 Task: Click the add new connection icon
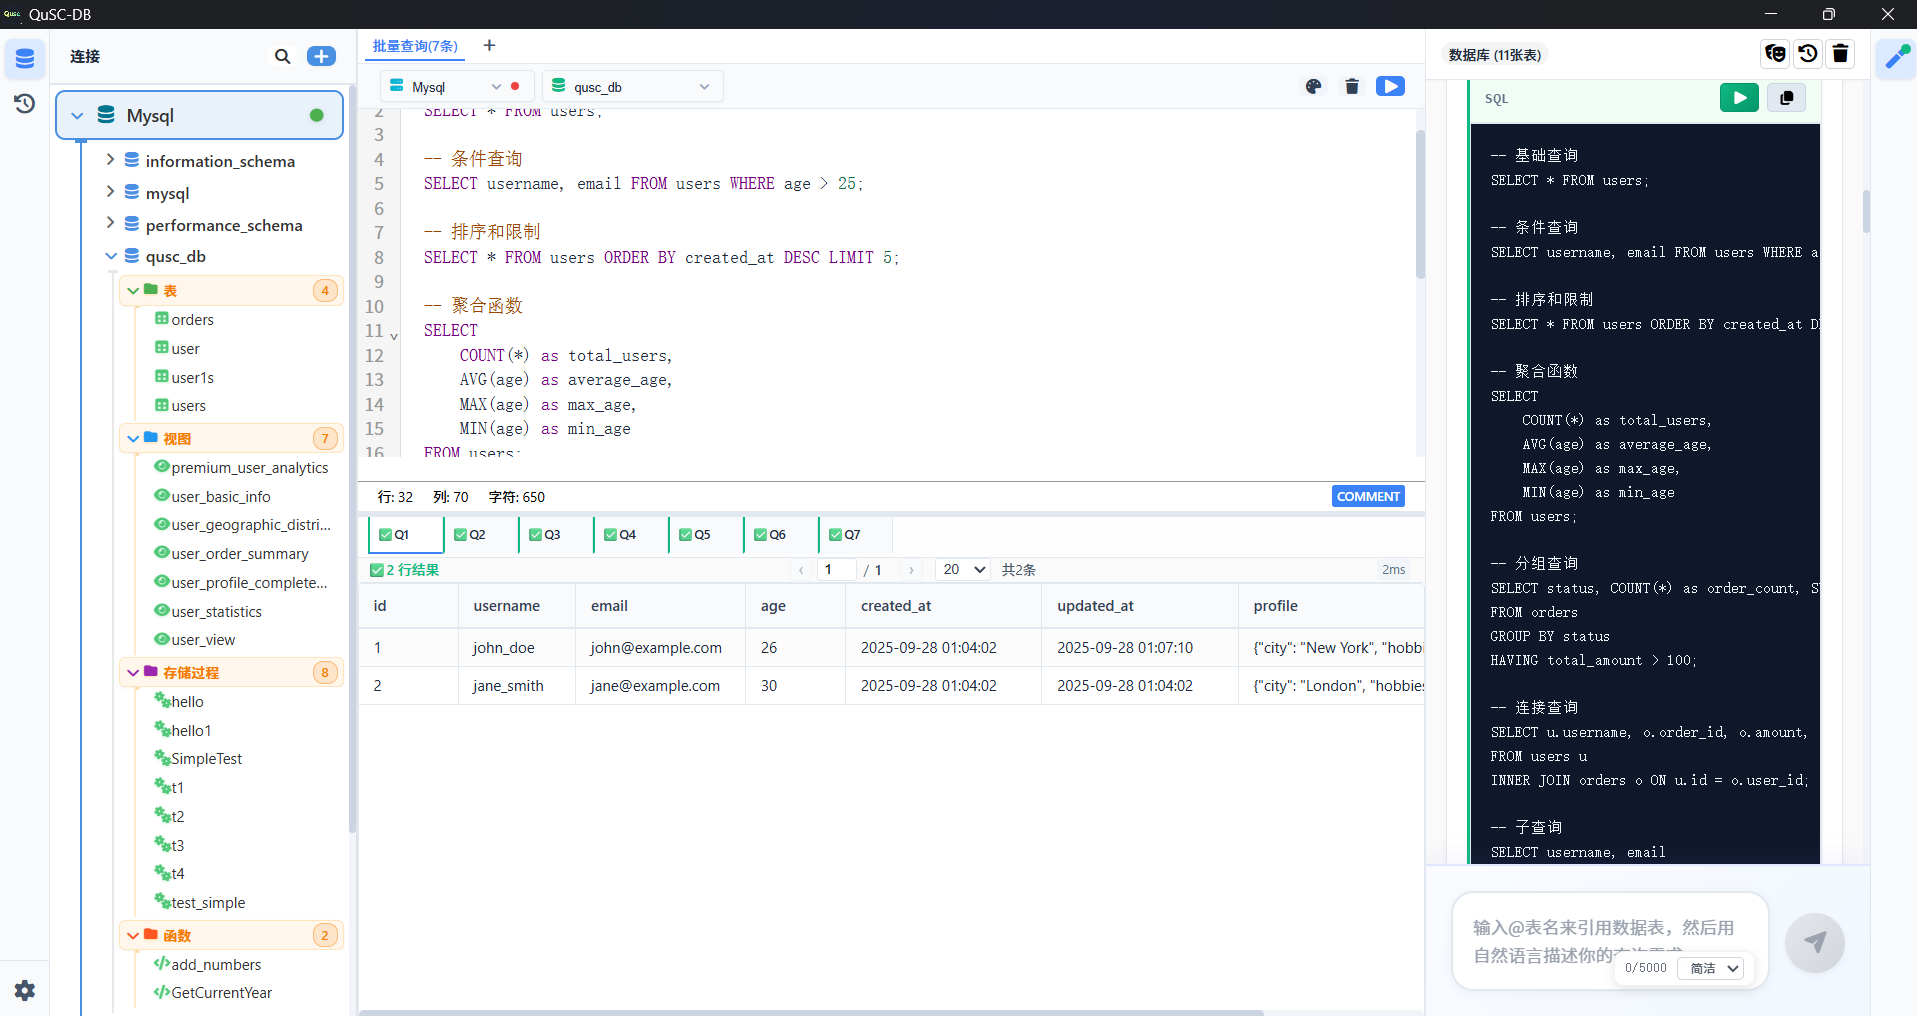[x=321, y=56]
